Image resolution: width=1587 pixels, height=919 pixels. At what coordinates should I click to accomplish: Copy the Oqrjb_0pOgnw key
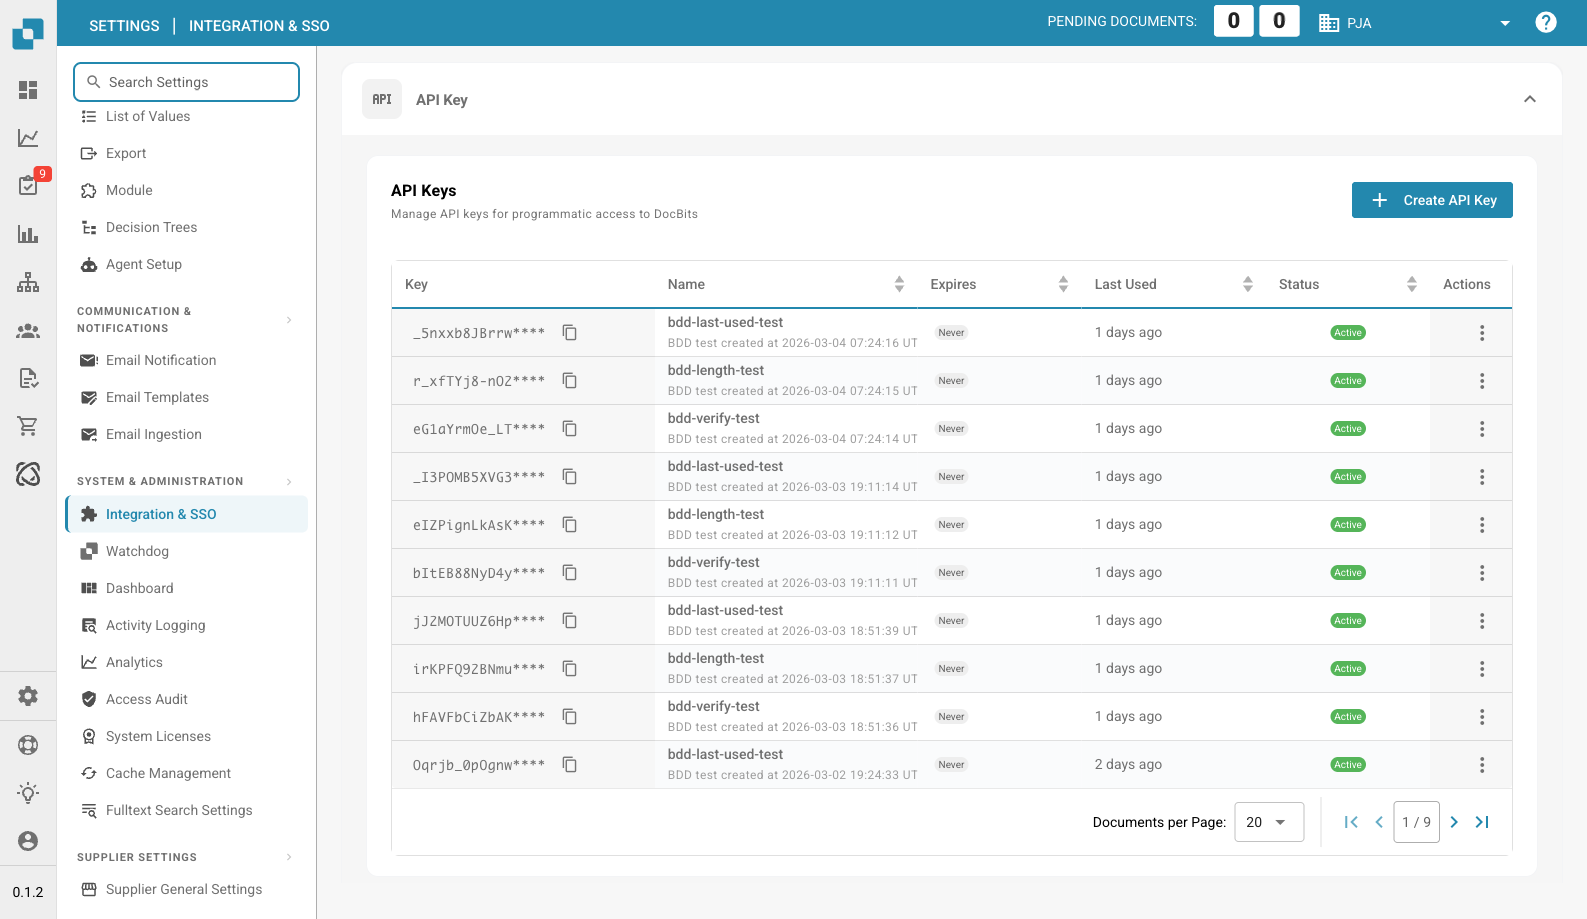tap(570, 764)
